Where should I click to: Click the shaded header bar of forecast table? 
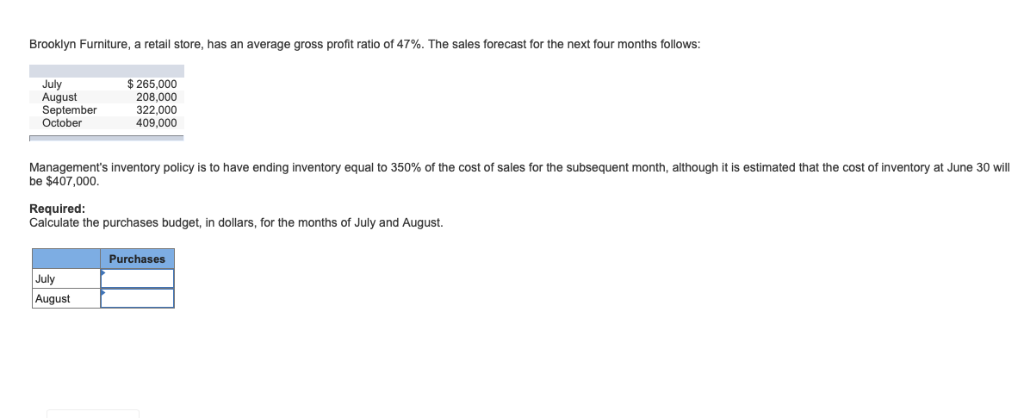106,71
